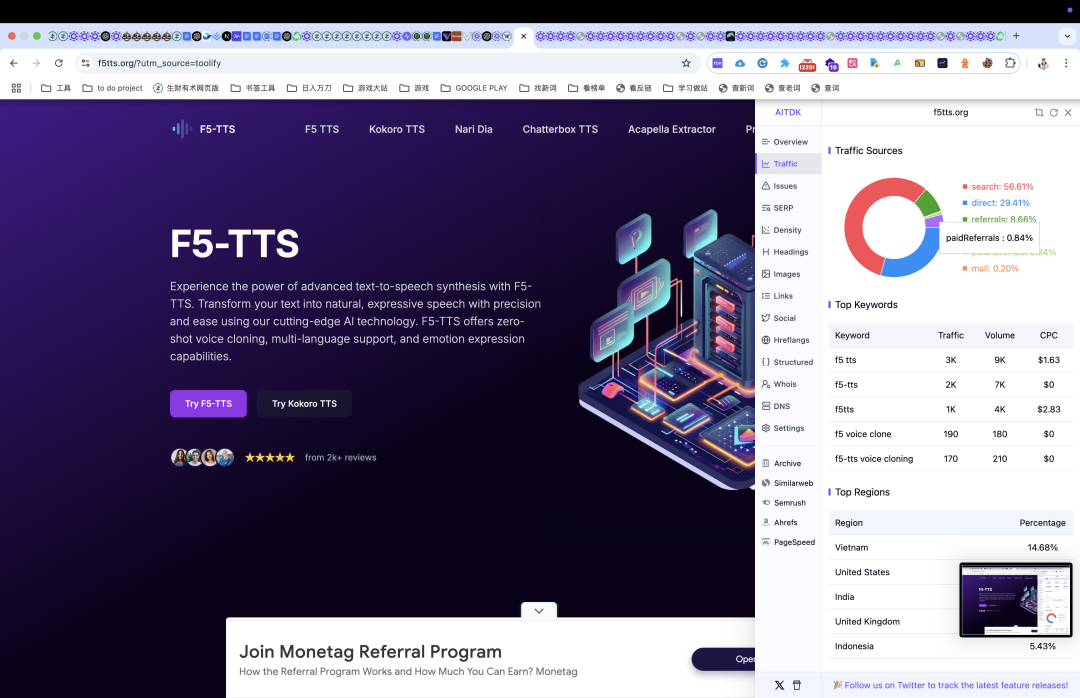Click the cookie extension icon
Viewport: 1080px width, 698px height.
987,63
